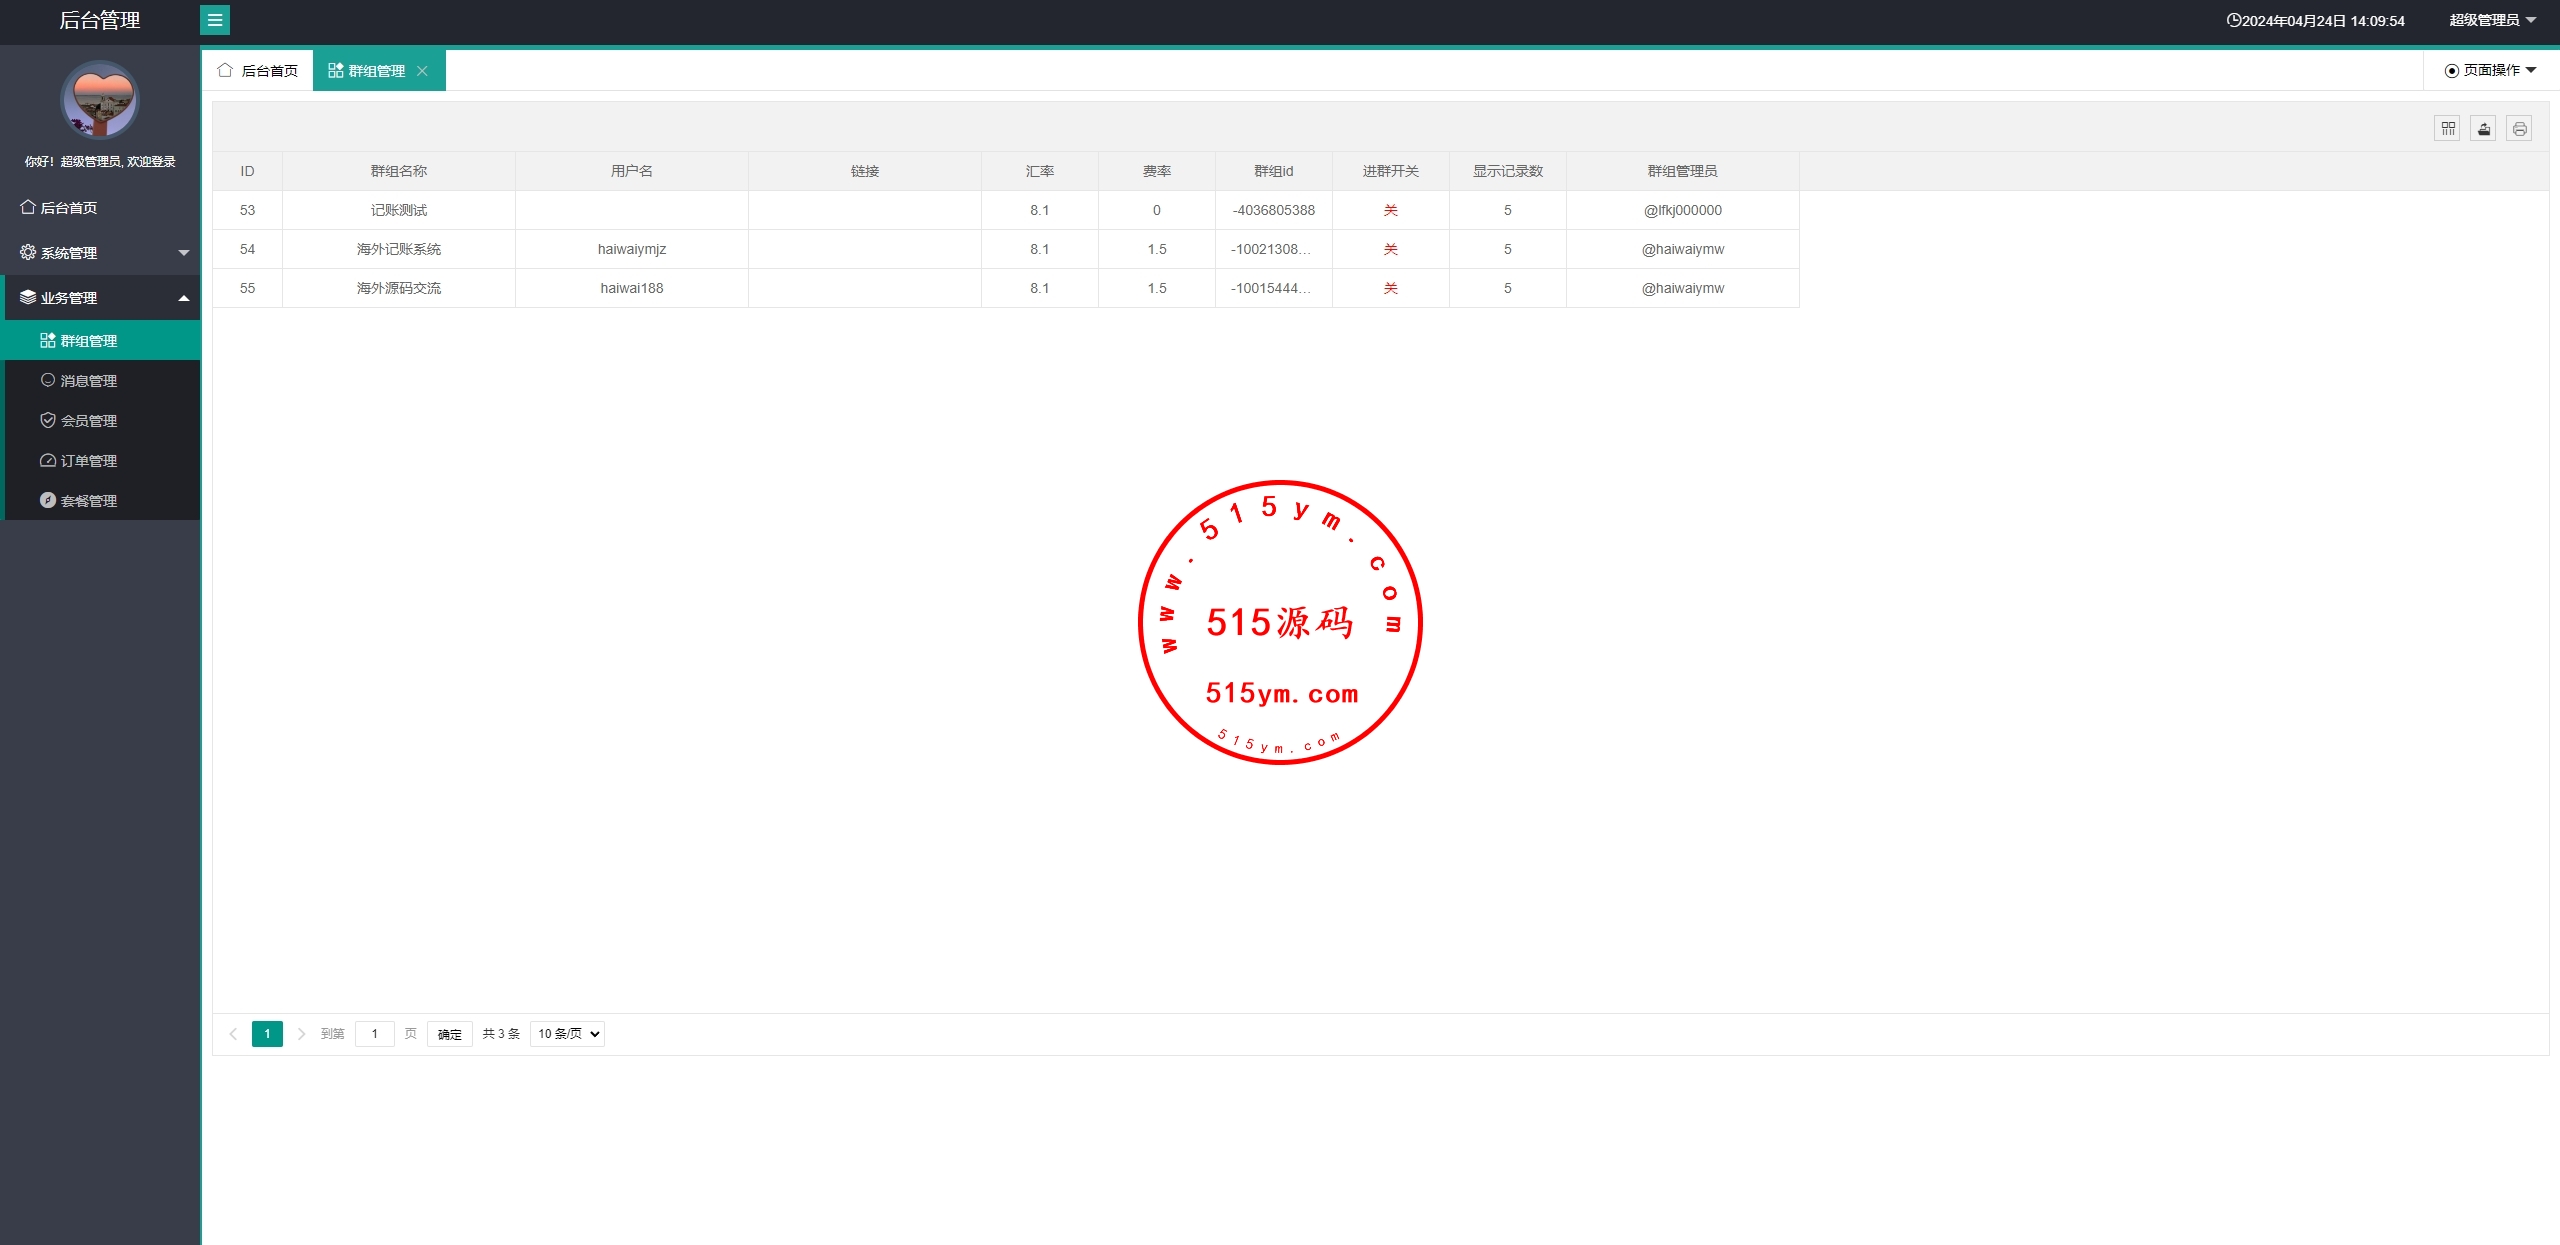Viewport: 2560px width, 1245px height.
Task: Click the sidebar collapse hamburger icon
Action: point(215,20)
